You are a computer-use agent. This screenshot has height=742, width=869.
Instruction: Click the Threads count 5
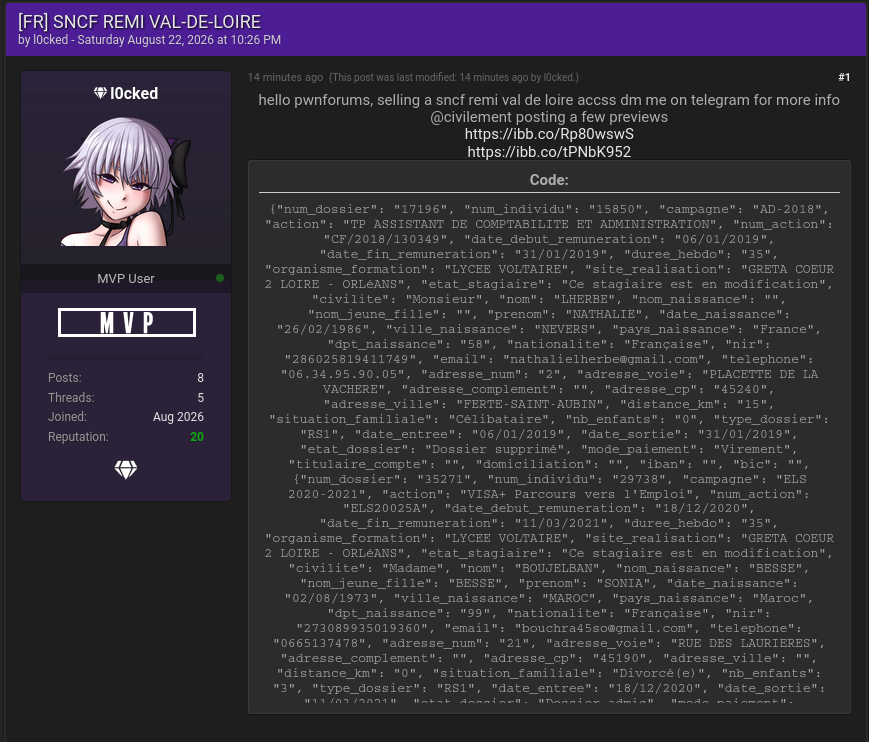200,398
